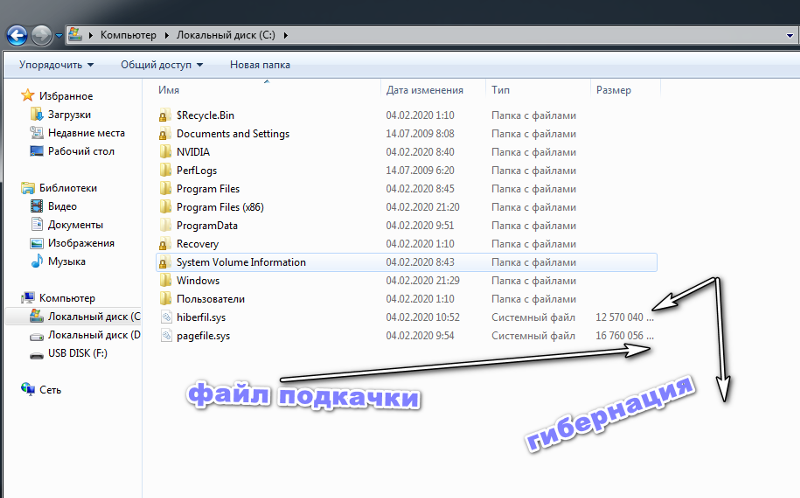Select the Windows folder name
This screenshot has height=498, width=800.
tap(198, 281)
